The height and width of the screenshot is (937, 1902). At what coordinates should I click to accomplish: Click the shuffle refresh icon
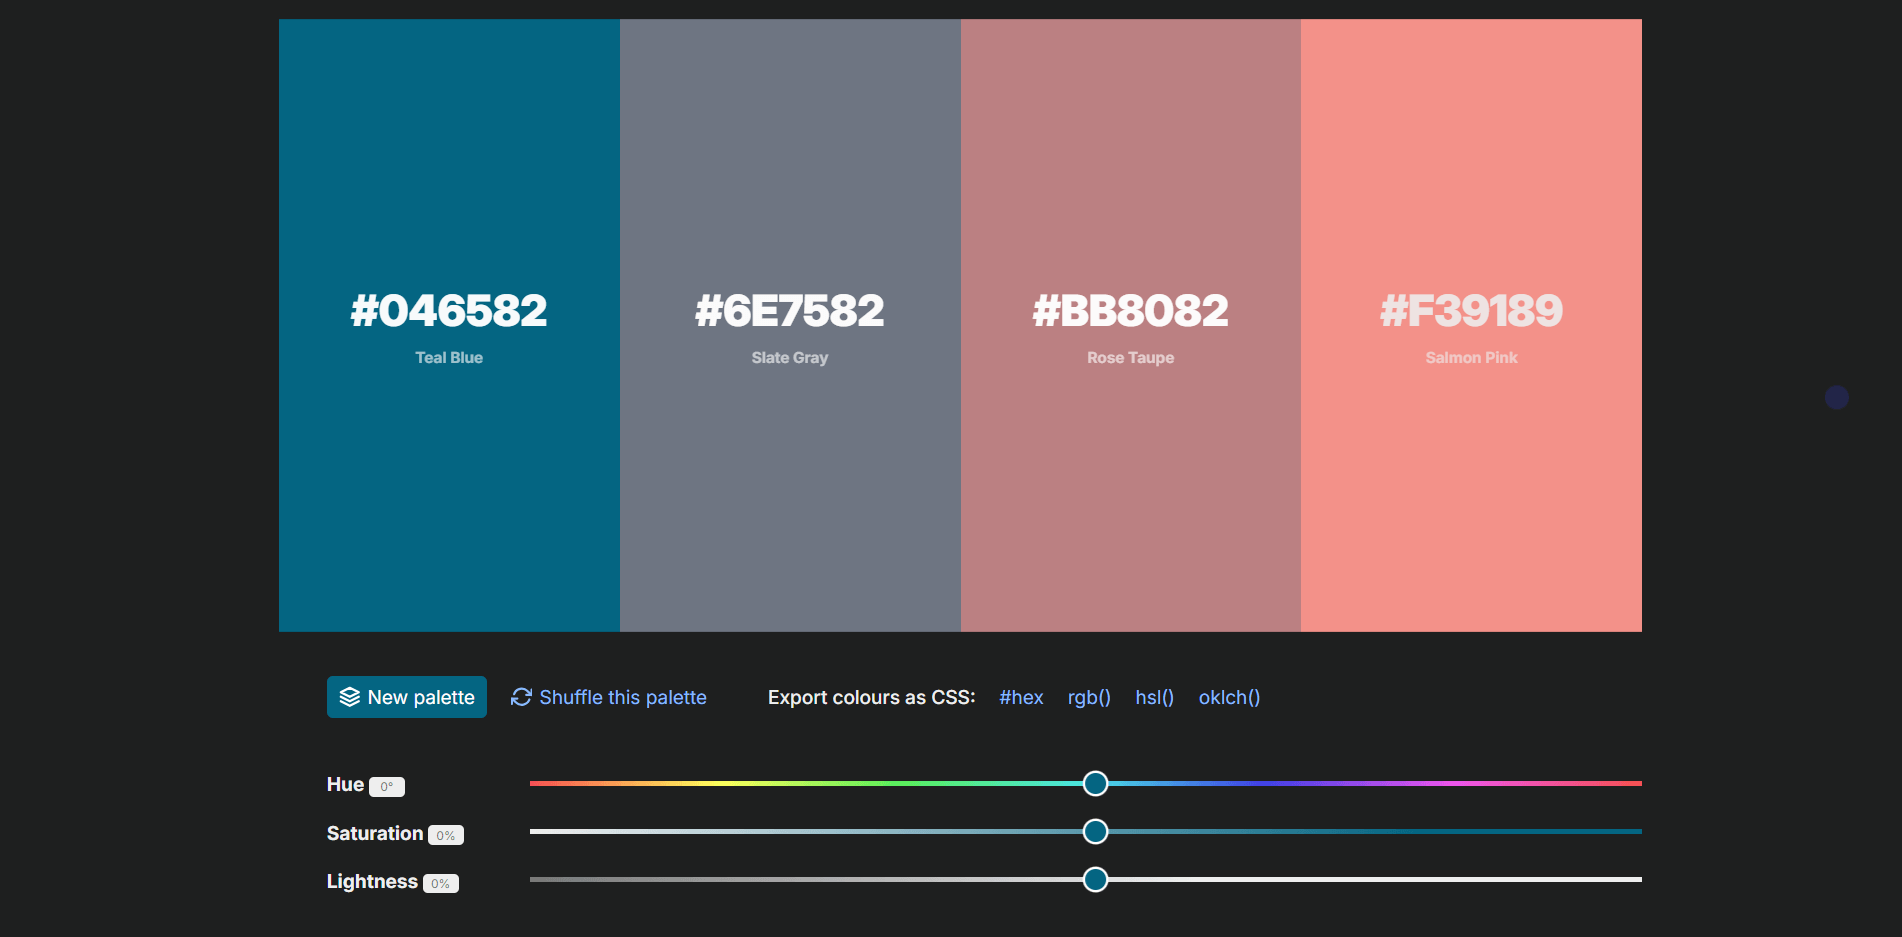pyautogui.click(x=521, y=697)
